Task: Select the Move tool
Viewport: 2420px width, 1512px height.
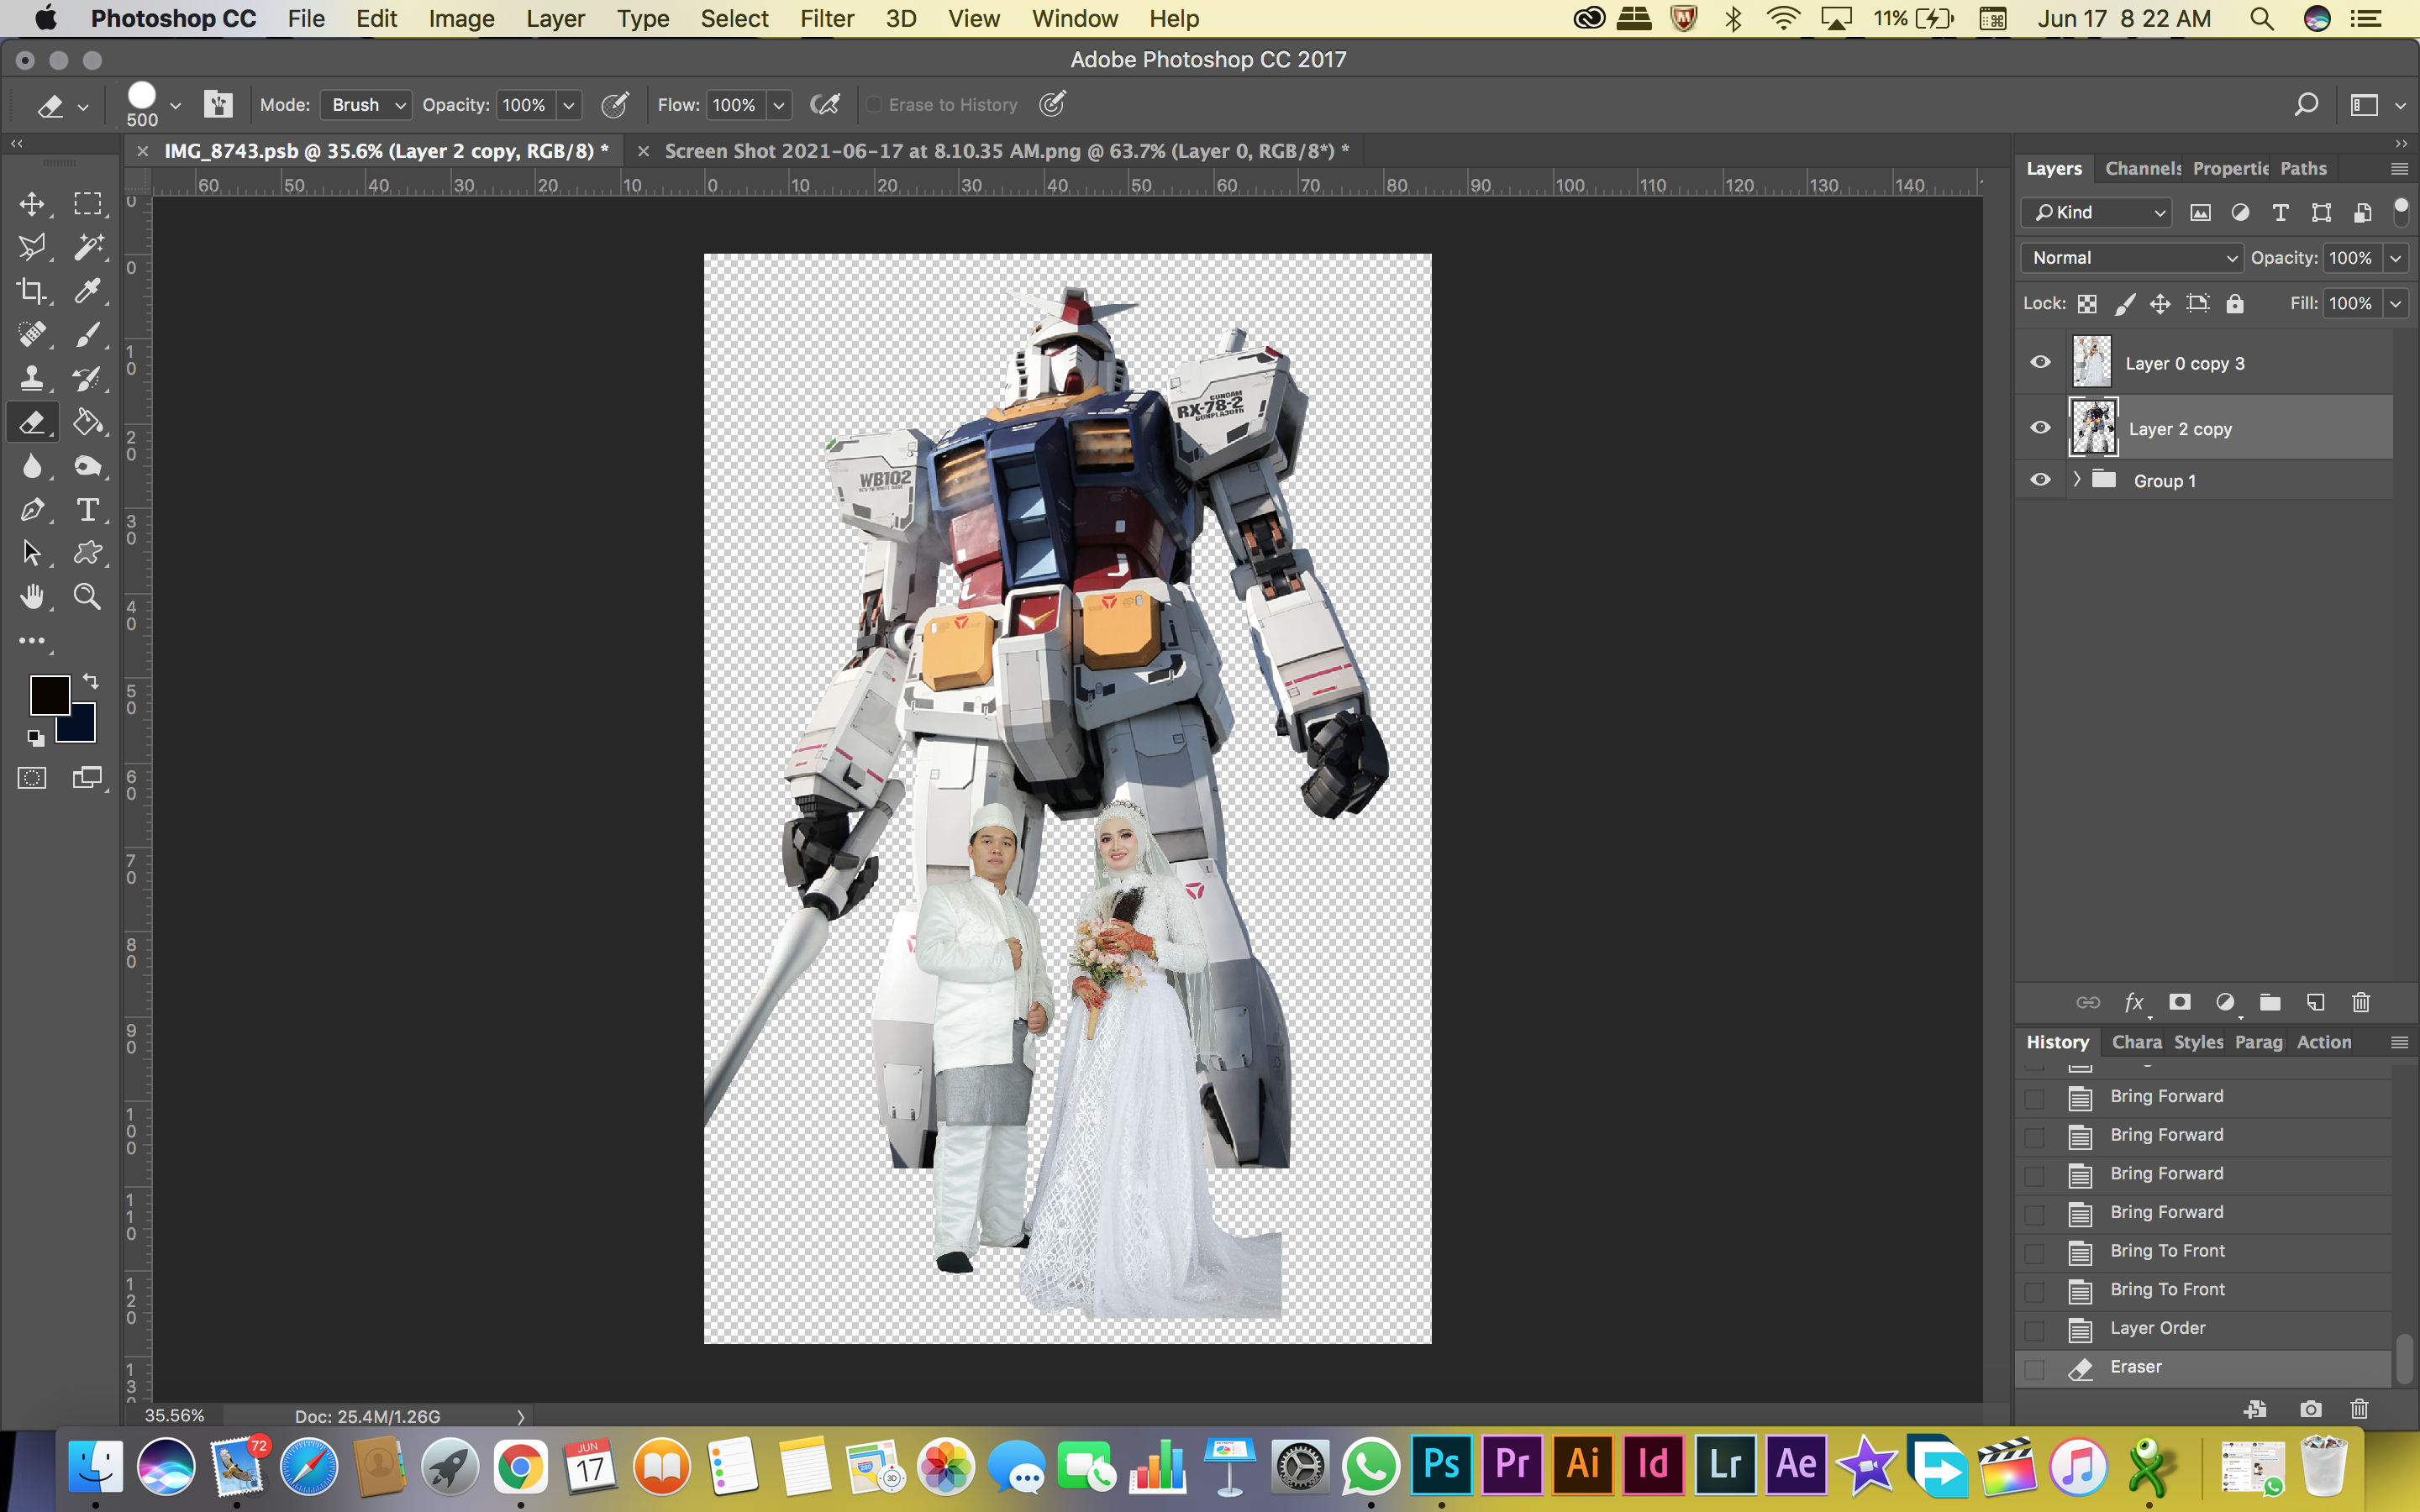Action: click(32, 204)
